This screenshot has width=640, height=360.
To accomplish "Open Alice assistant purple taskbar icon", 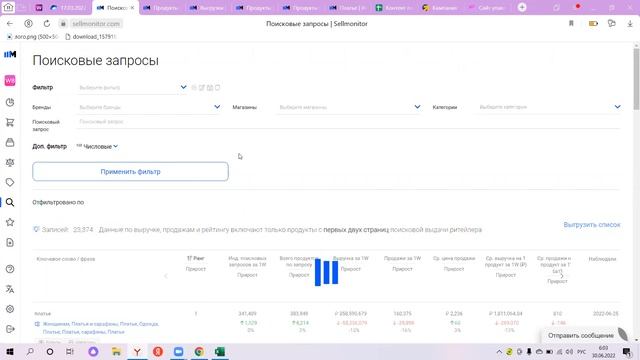I will 93,351.
